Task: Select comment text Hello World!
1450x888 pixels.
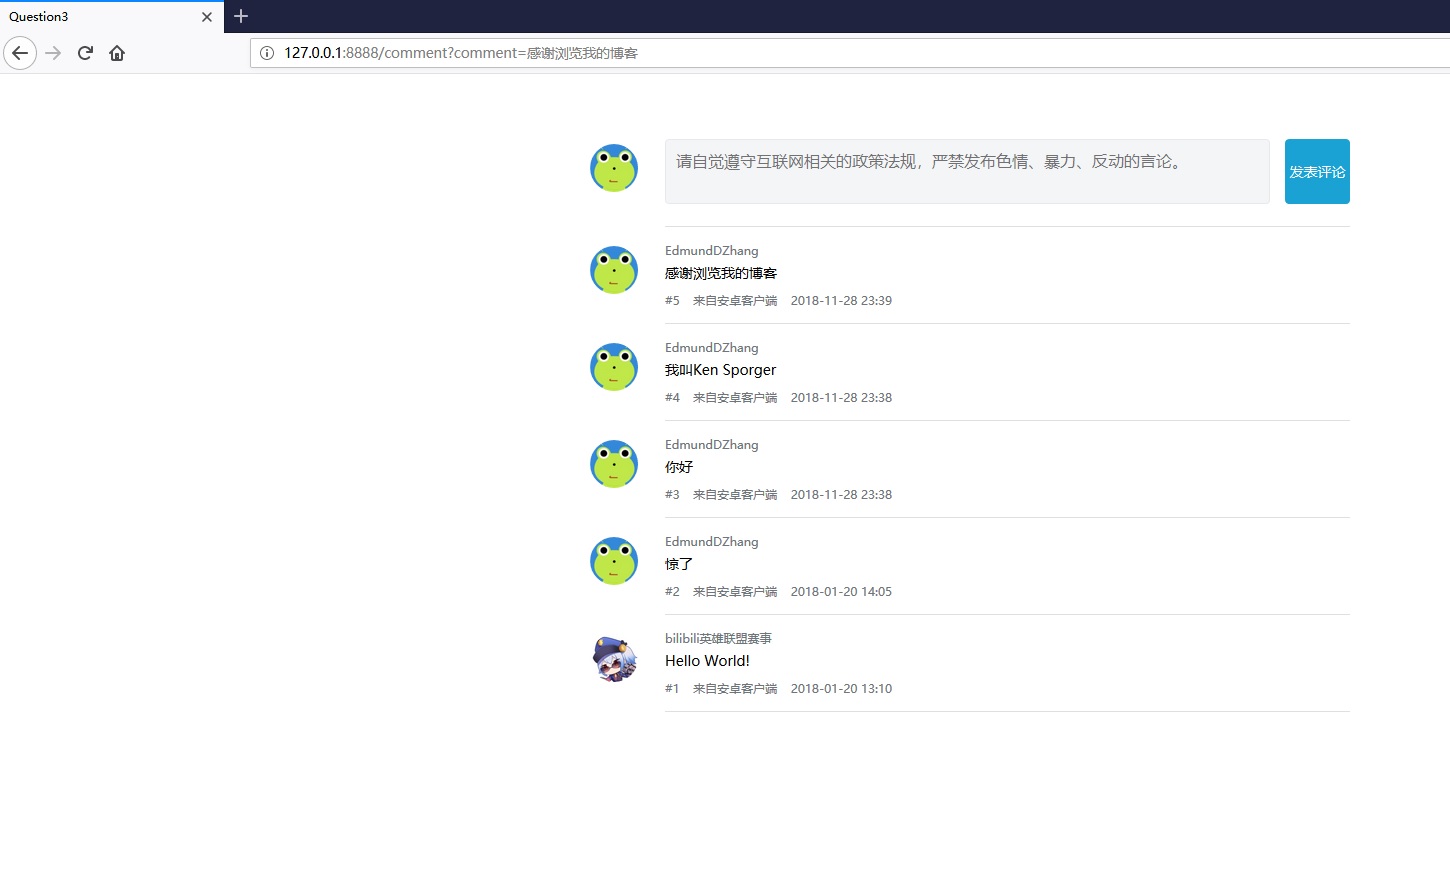Action: tap(708, 661)
